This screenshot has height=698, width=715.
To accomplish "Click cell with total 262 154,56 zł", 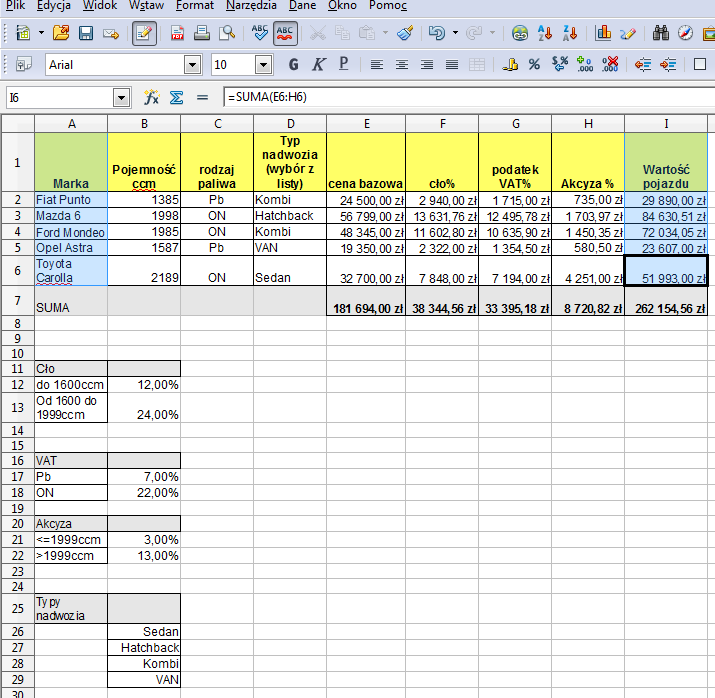I will (666, 301).
